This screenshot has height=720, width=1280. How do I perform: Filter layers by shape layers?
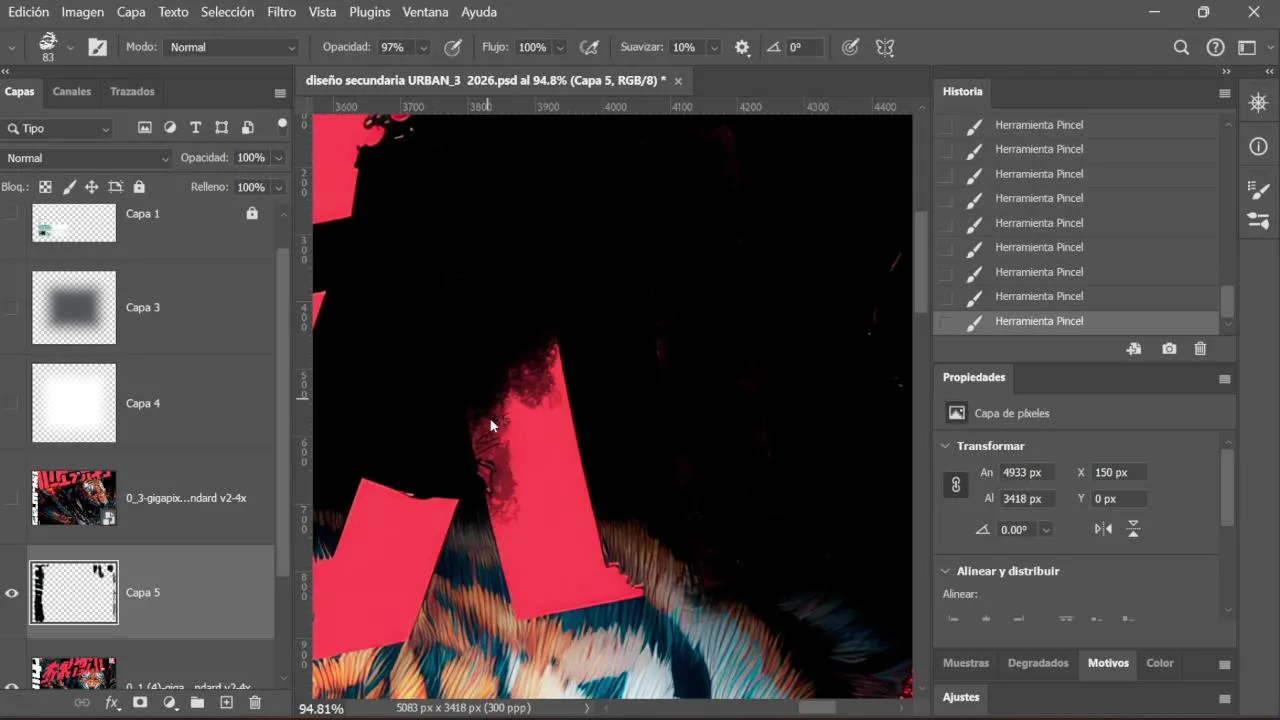221,127
